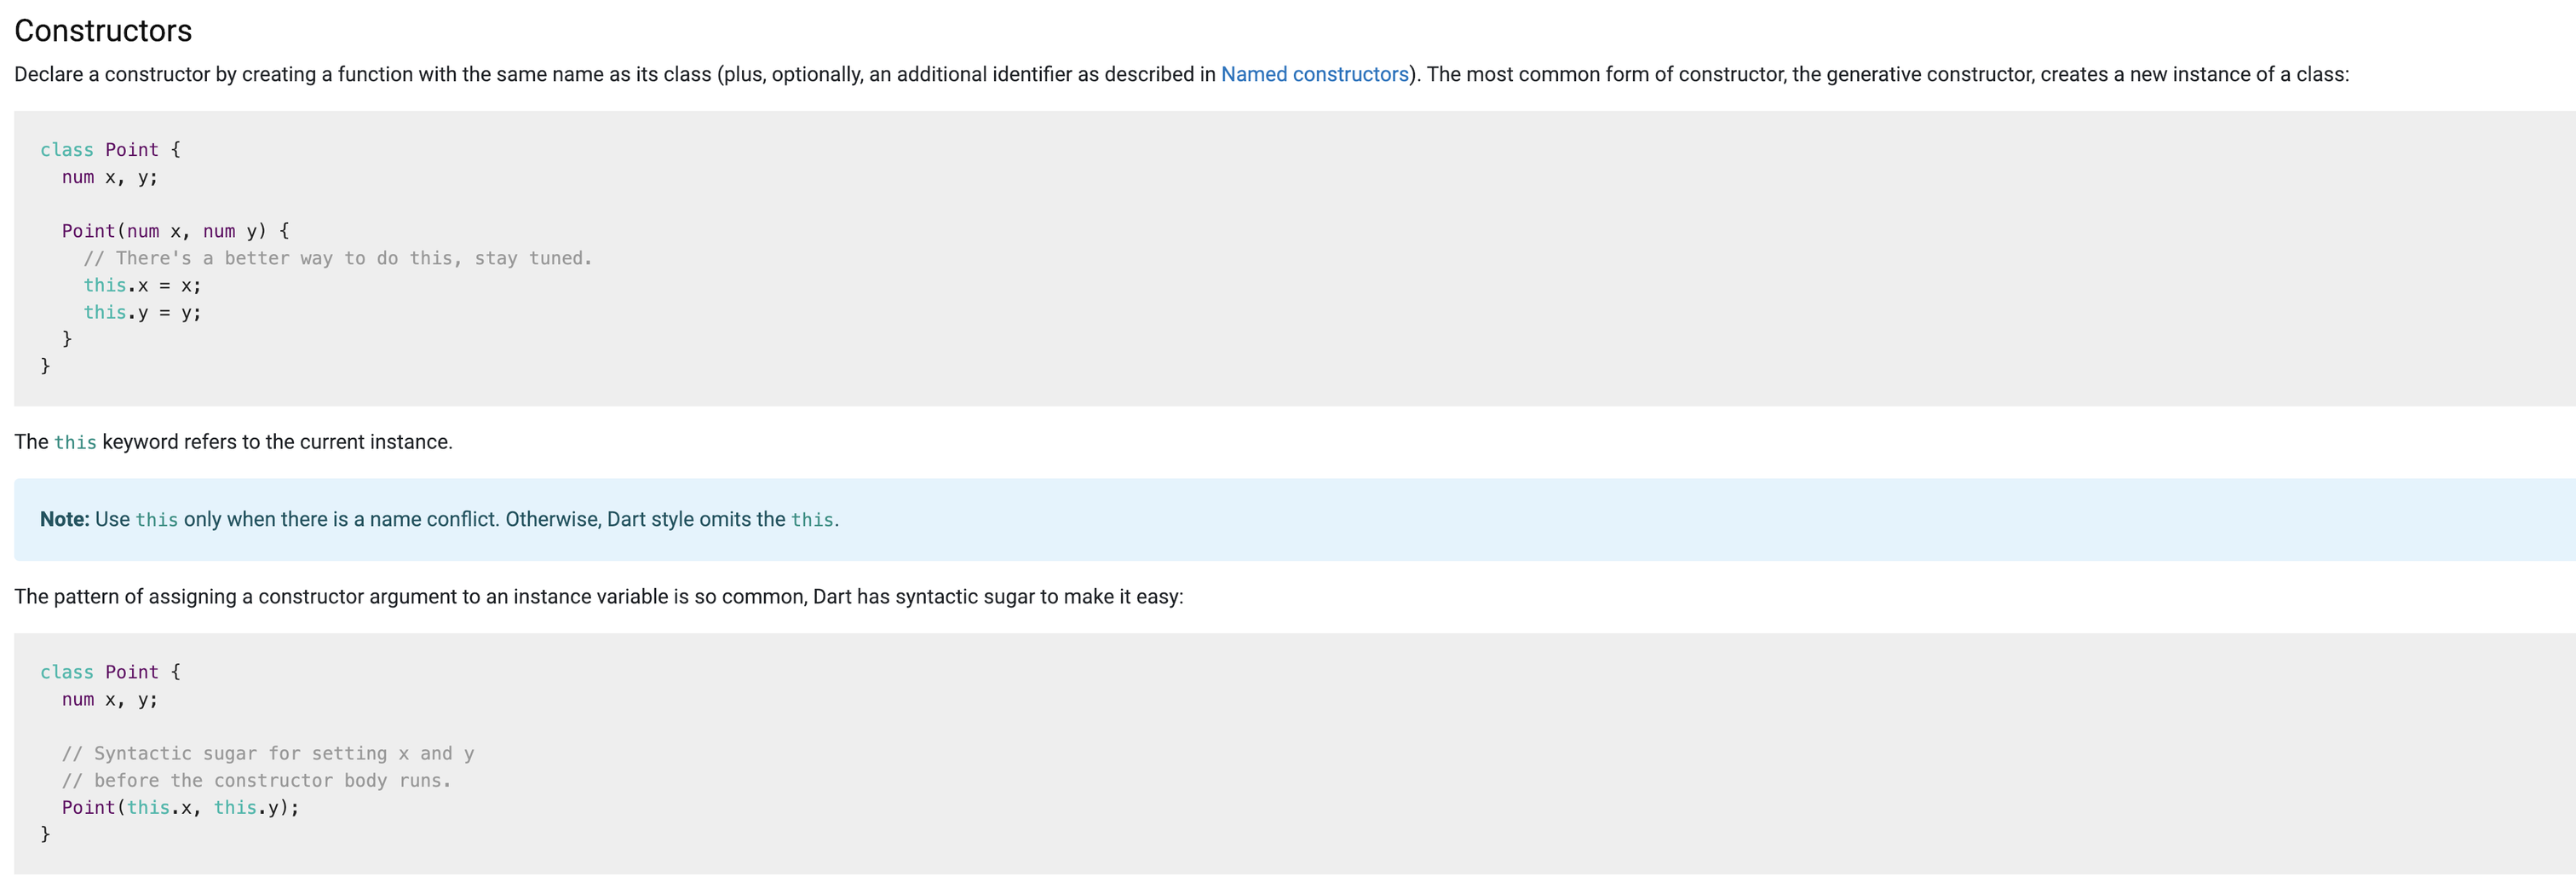Click the second 'class Point {' code line
The width and height of the screenshot is (2576, 877).
coord(110,673)
